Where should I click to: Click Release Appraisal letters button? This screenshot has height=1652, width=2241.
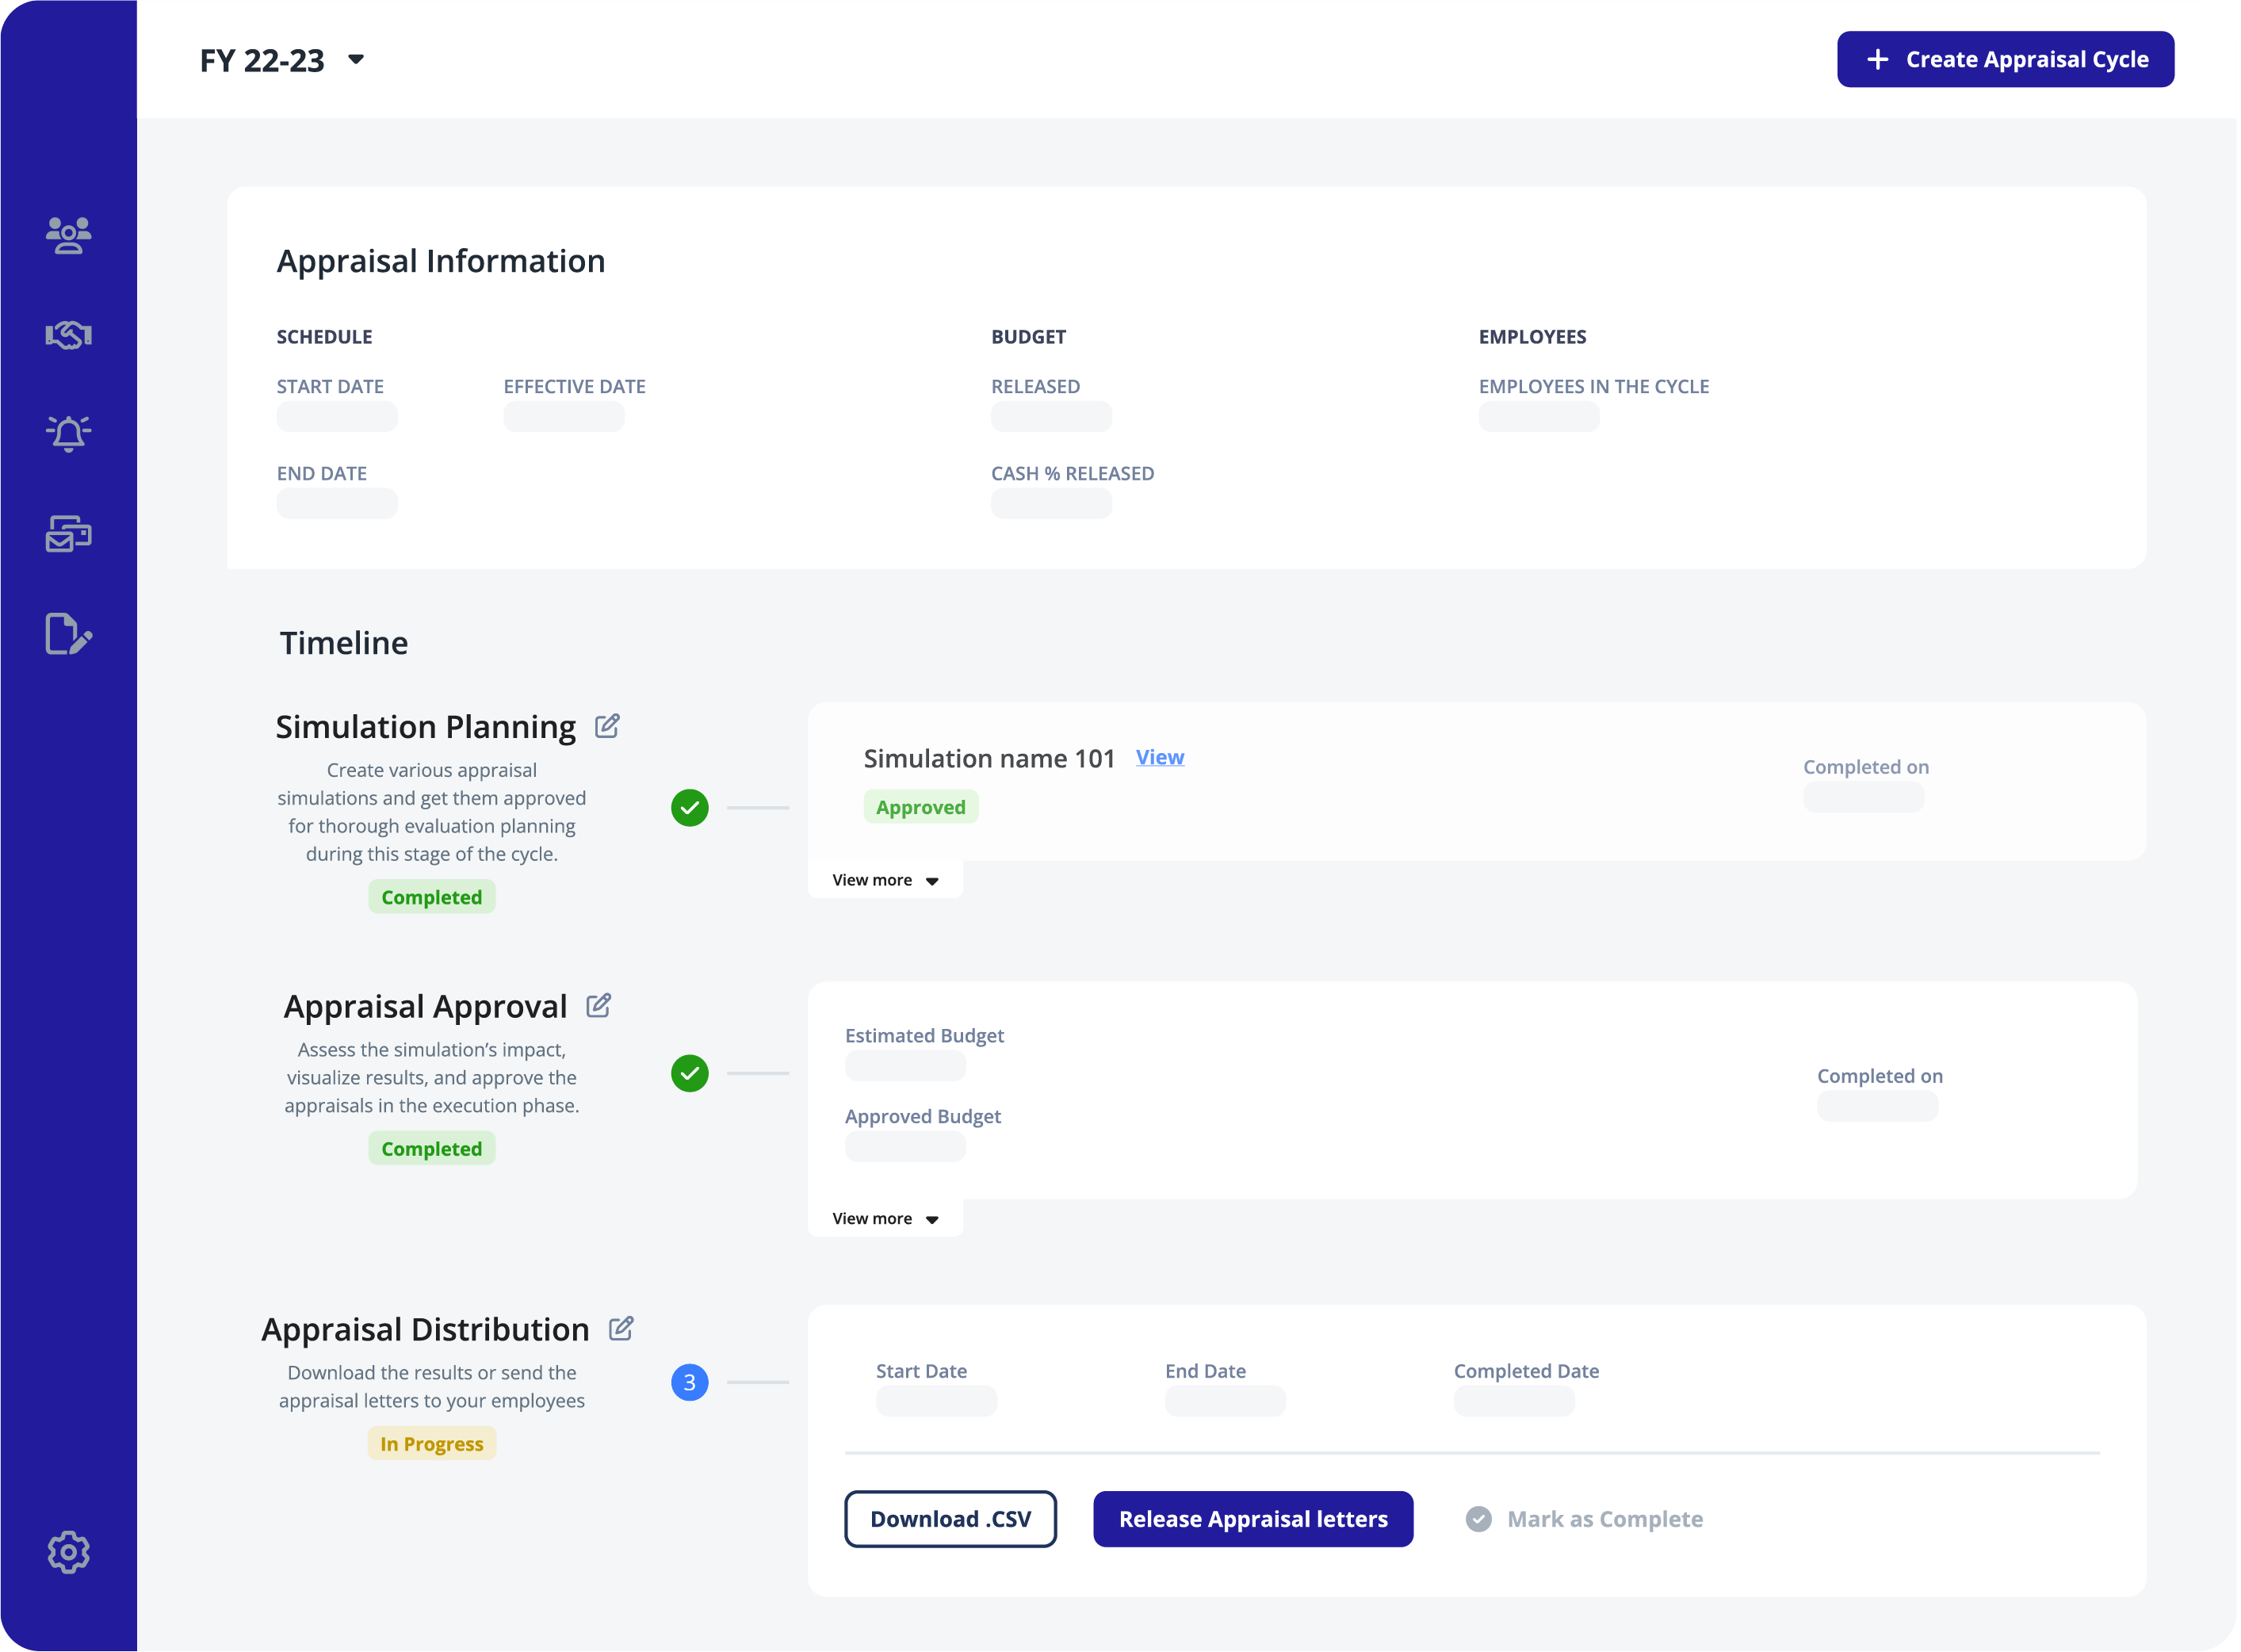pyautogui.click(x=1252, y=1518)
